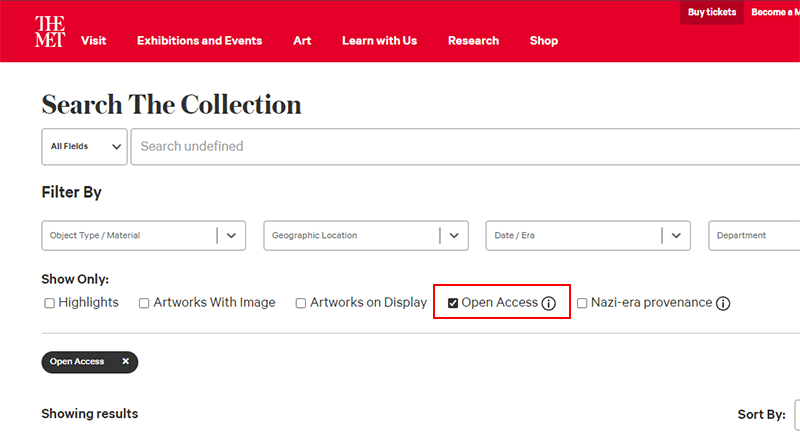Toggle Artworks on Display checkbox
This screenshot has width=800, height=445.
point(301,303)
